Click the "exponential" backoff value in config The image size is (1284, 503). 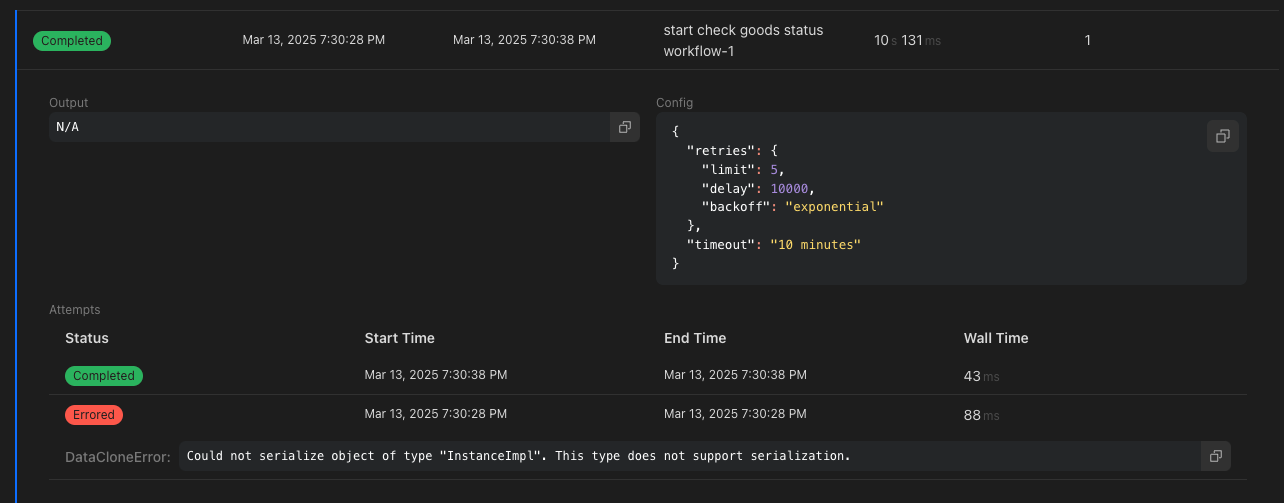click(834, 207)
